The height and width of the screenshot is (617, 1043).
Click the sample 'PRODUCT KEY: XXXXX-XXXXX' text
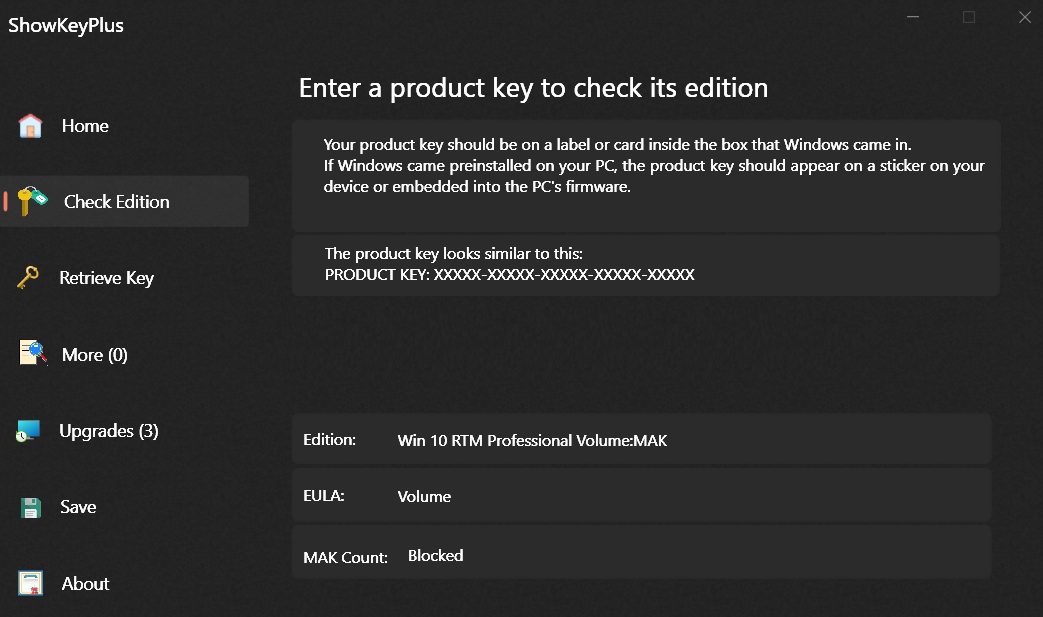510,274
